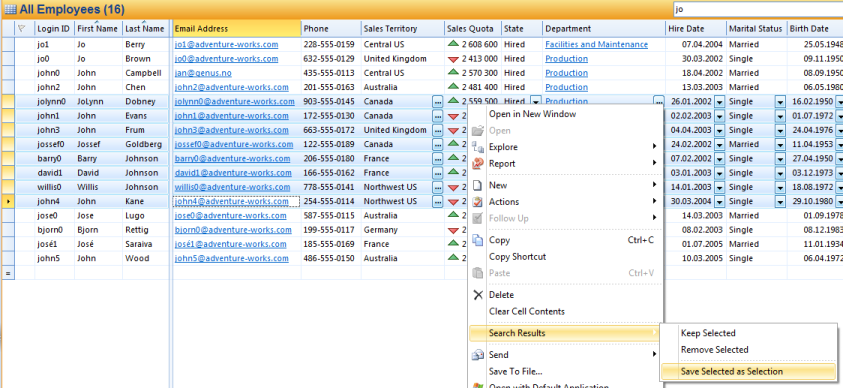Viewport: 843px width, 388px height.
Task: Select Last Name cell Goldberg
Action: click(146, 144)
